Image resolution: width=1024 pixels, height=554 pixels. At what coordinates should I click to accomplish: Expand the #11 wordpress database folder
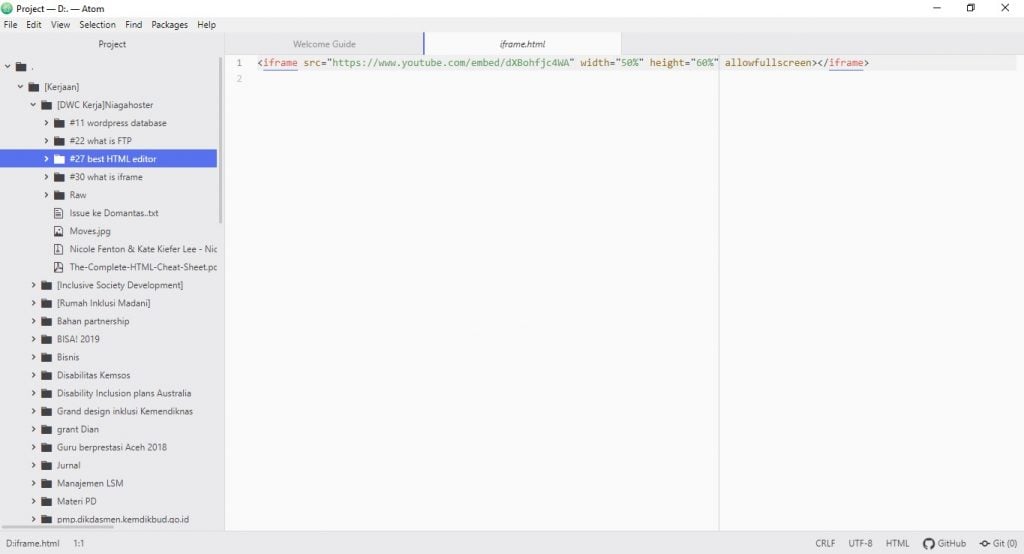pyautogui.click(x=46, y=123)
